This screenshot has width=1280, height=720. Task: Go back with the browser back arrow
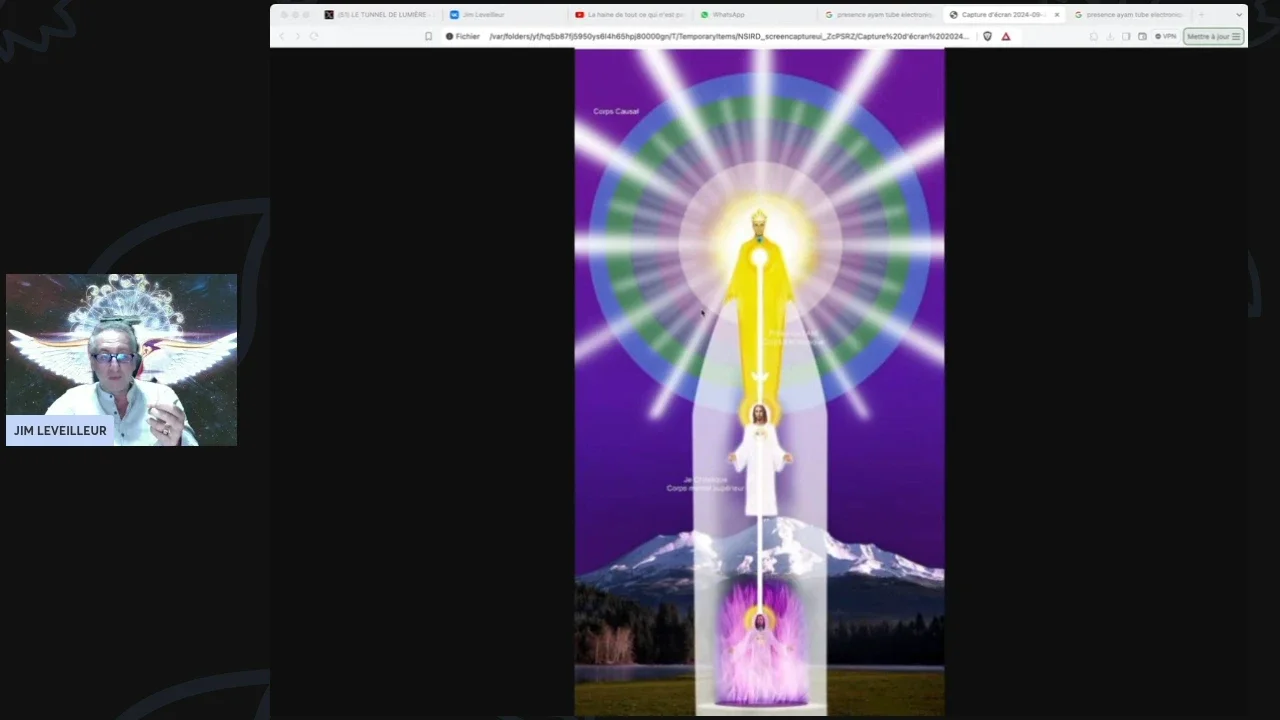(281, 36)
